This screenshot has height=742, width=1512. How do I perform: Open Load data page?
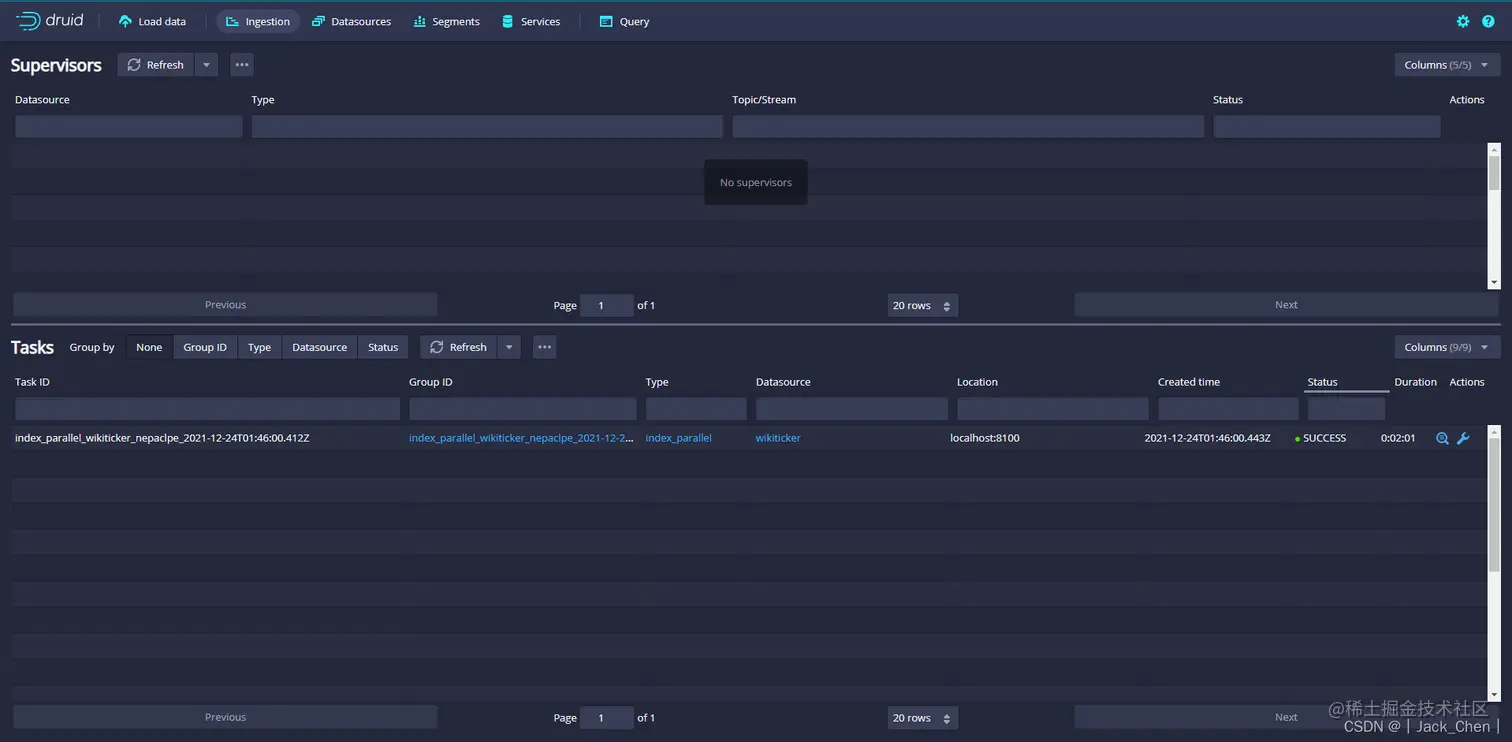pyautogui.click(x=152, y=21)
